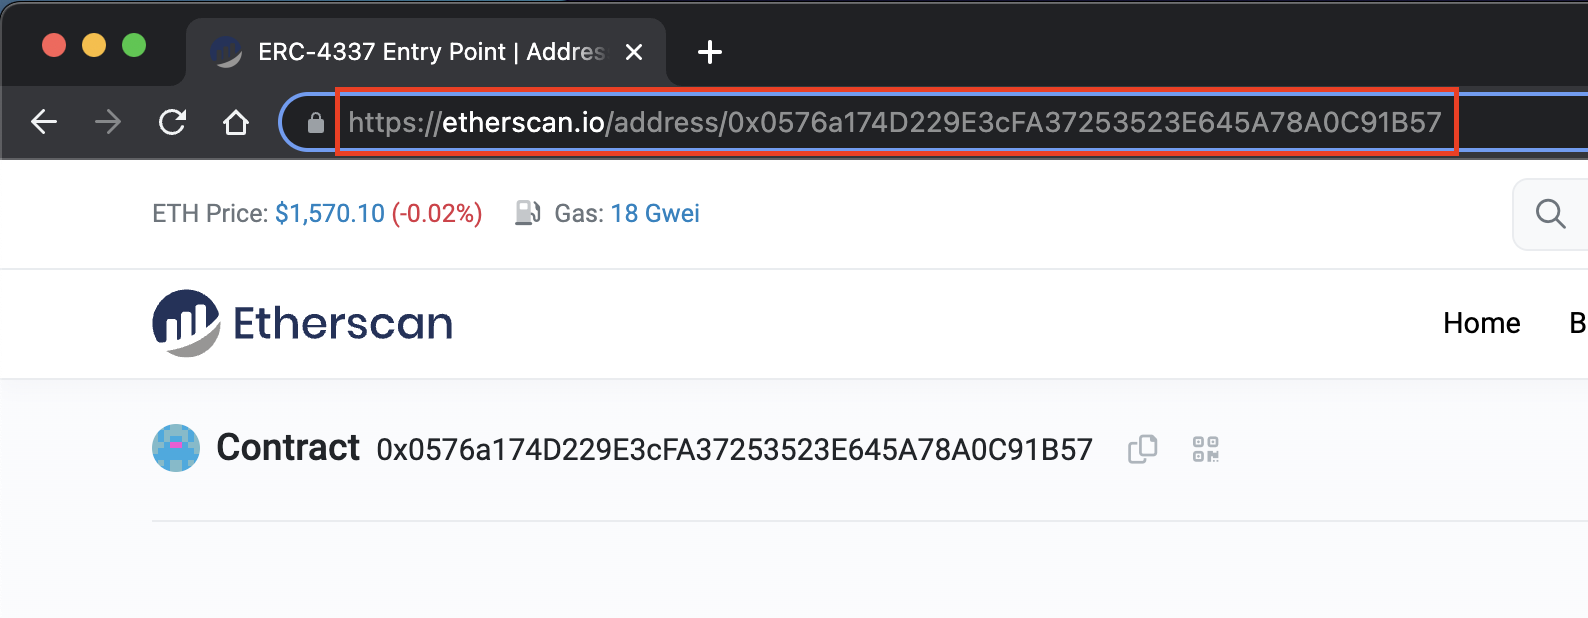Screen dimensions: 1588x618
Task: Go back using the browser back arrow
Action: (42, 121)
